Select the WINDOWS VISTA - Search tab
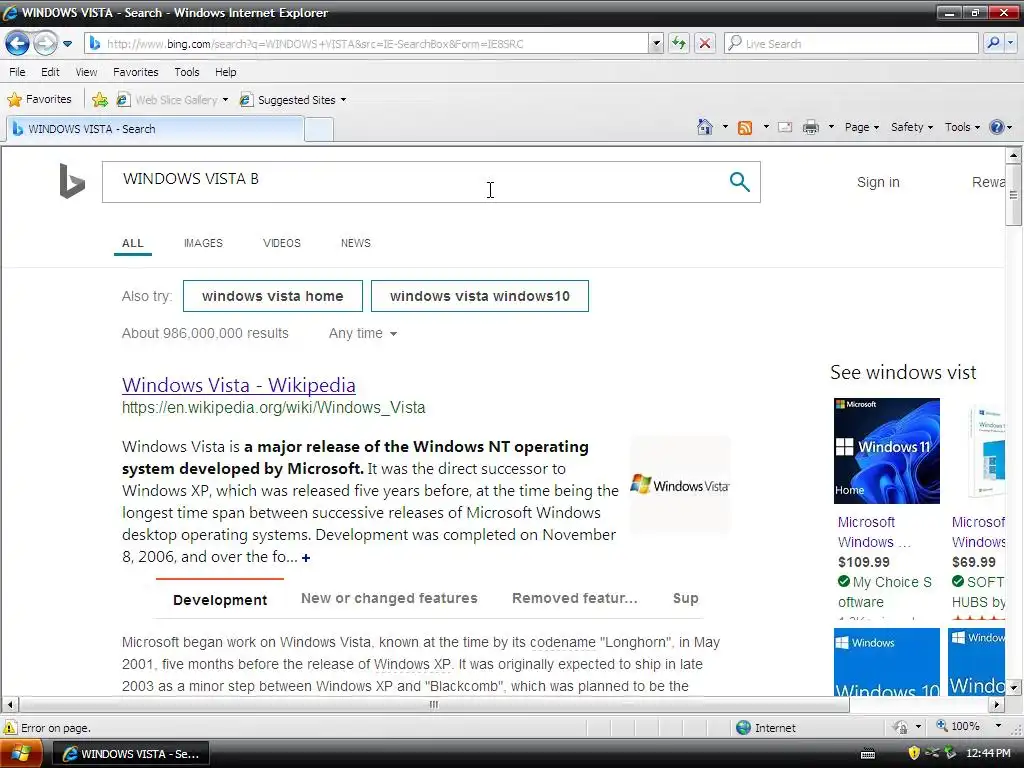Viewport: 1024px width, 768px height. pos(155,129)
